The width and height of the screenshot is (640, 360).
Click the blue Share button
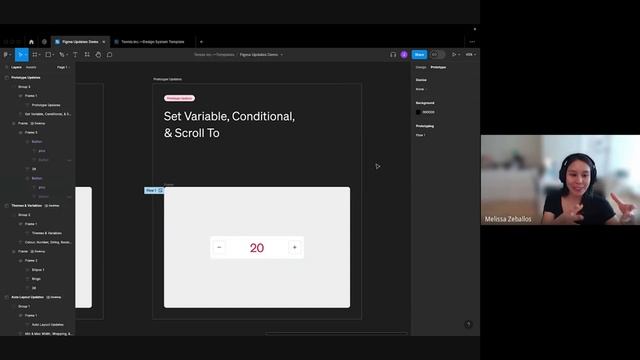[419, 54]
